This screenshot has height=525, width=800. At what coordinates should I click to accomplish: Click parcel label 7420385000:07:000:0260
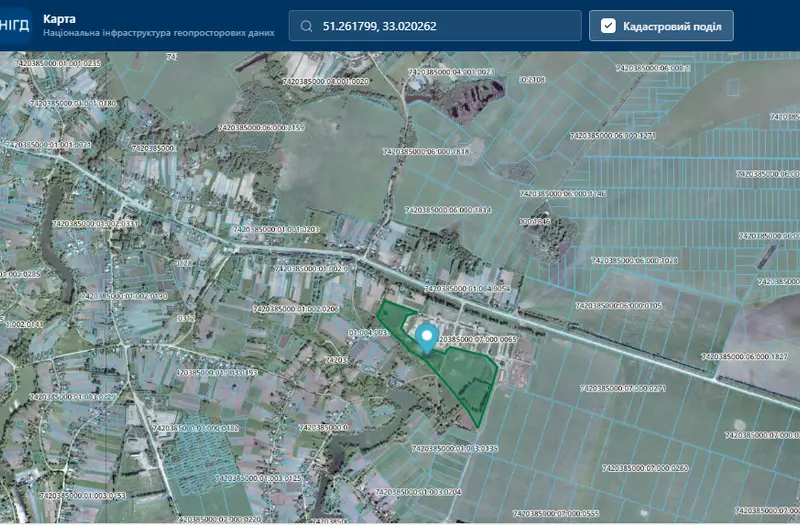[645, 468]
